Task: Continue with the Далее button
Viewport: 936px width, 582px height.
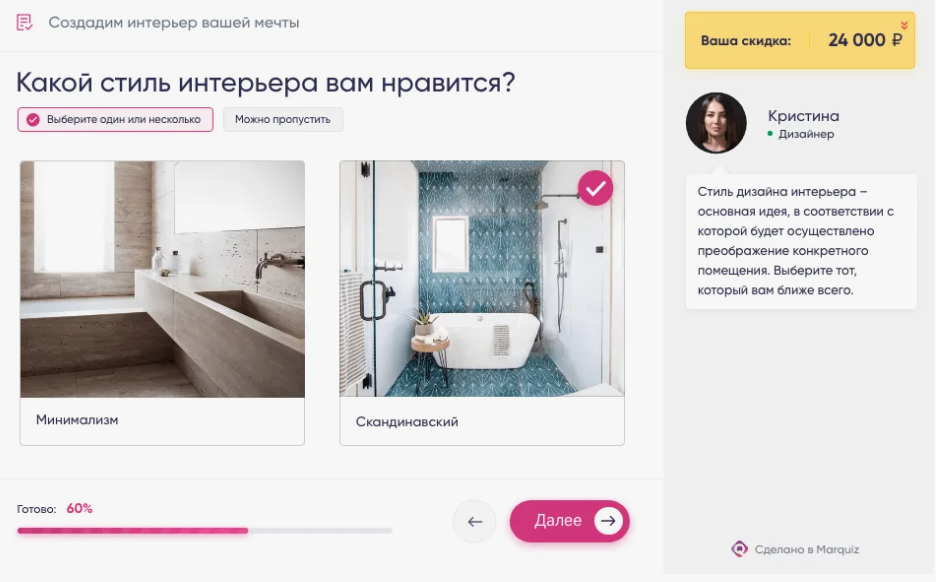Action: 569,521
